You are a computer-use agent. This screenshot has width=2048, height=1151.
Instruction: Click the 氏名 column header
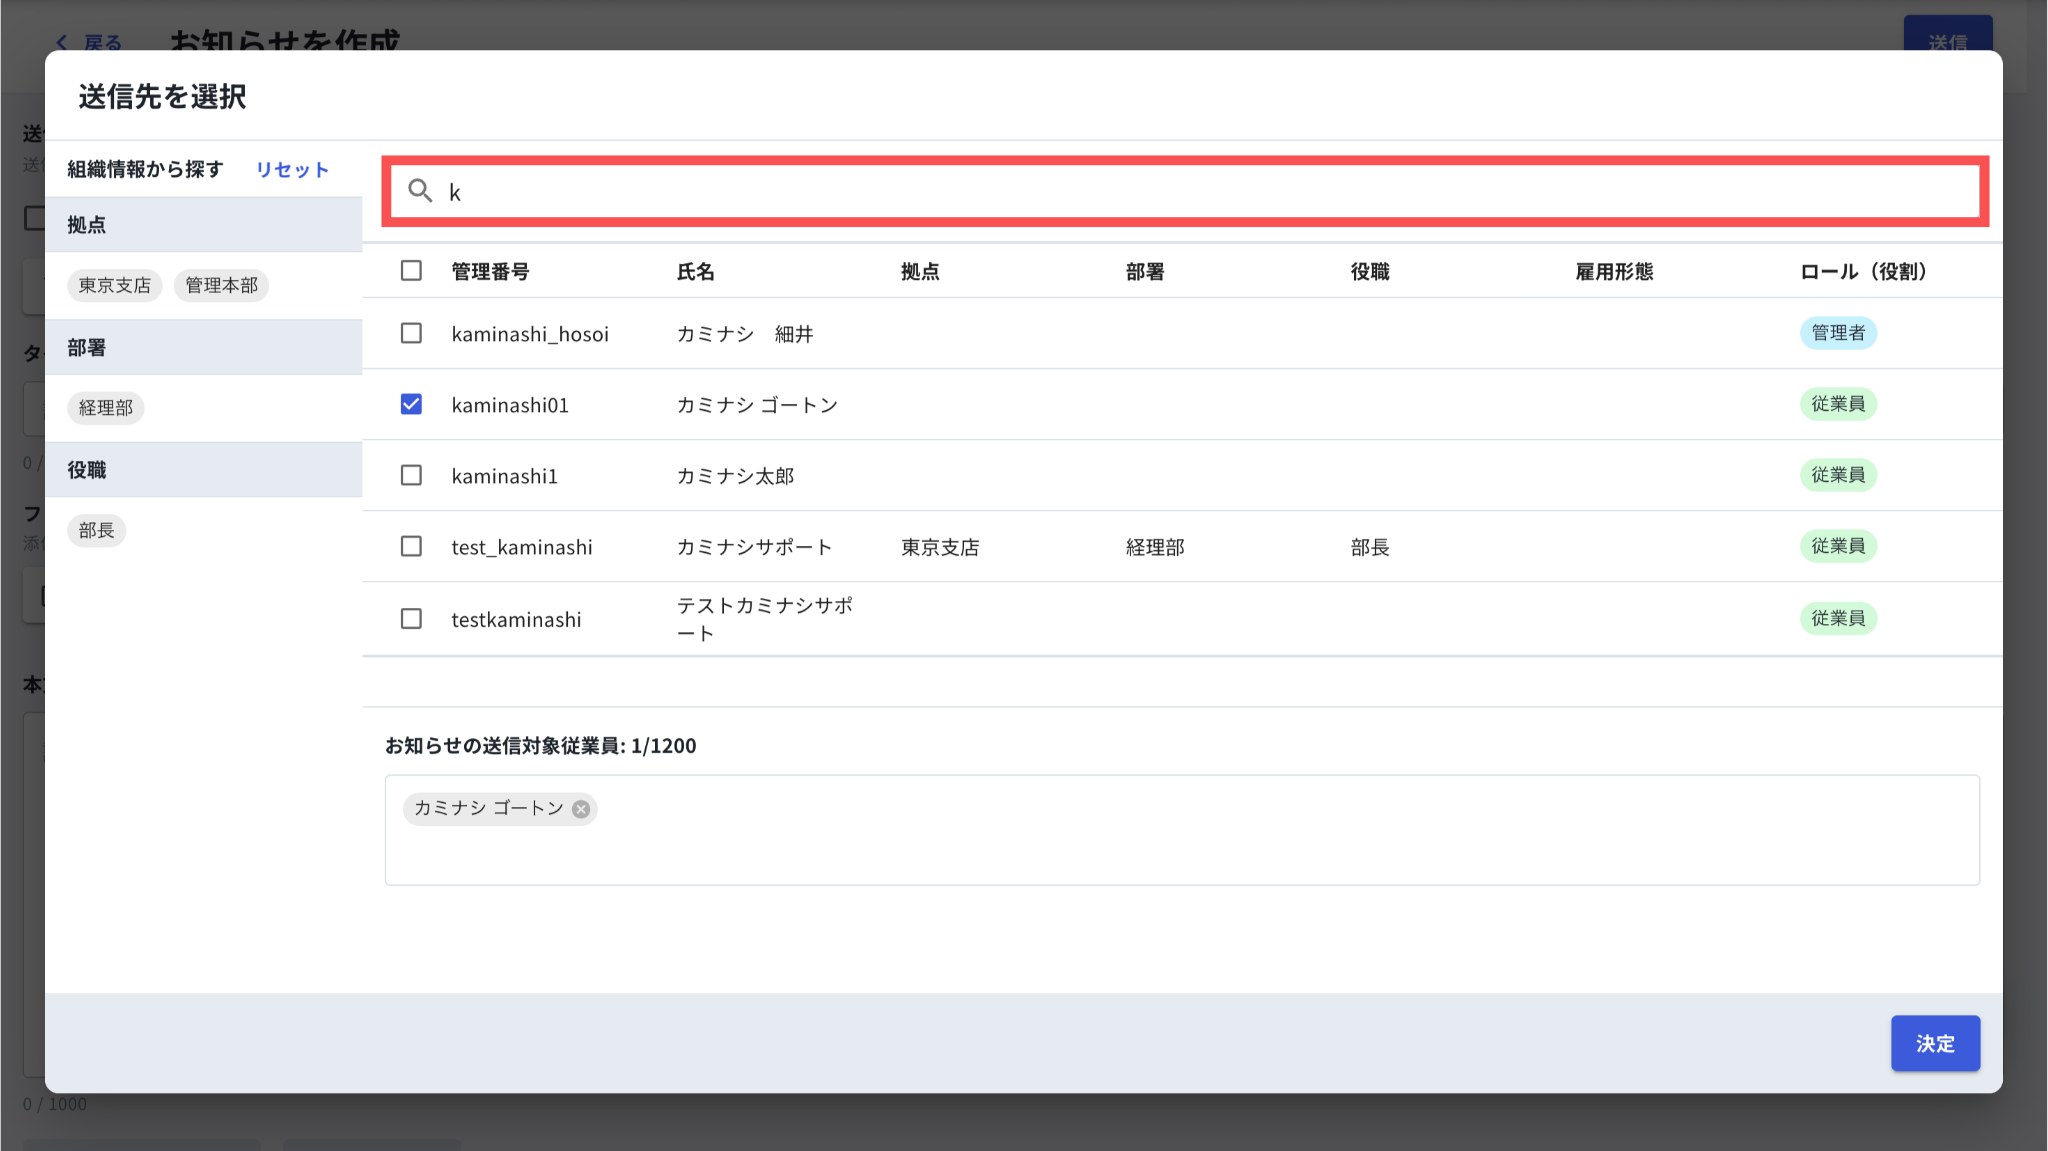click(x=696, y=272)
